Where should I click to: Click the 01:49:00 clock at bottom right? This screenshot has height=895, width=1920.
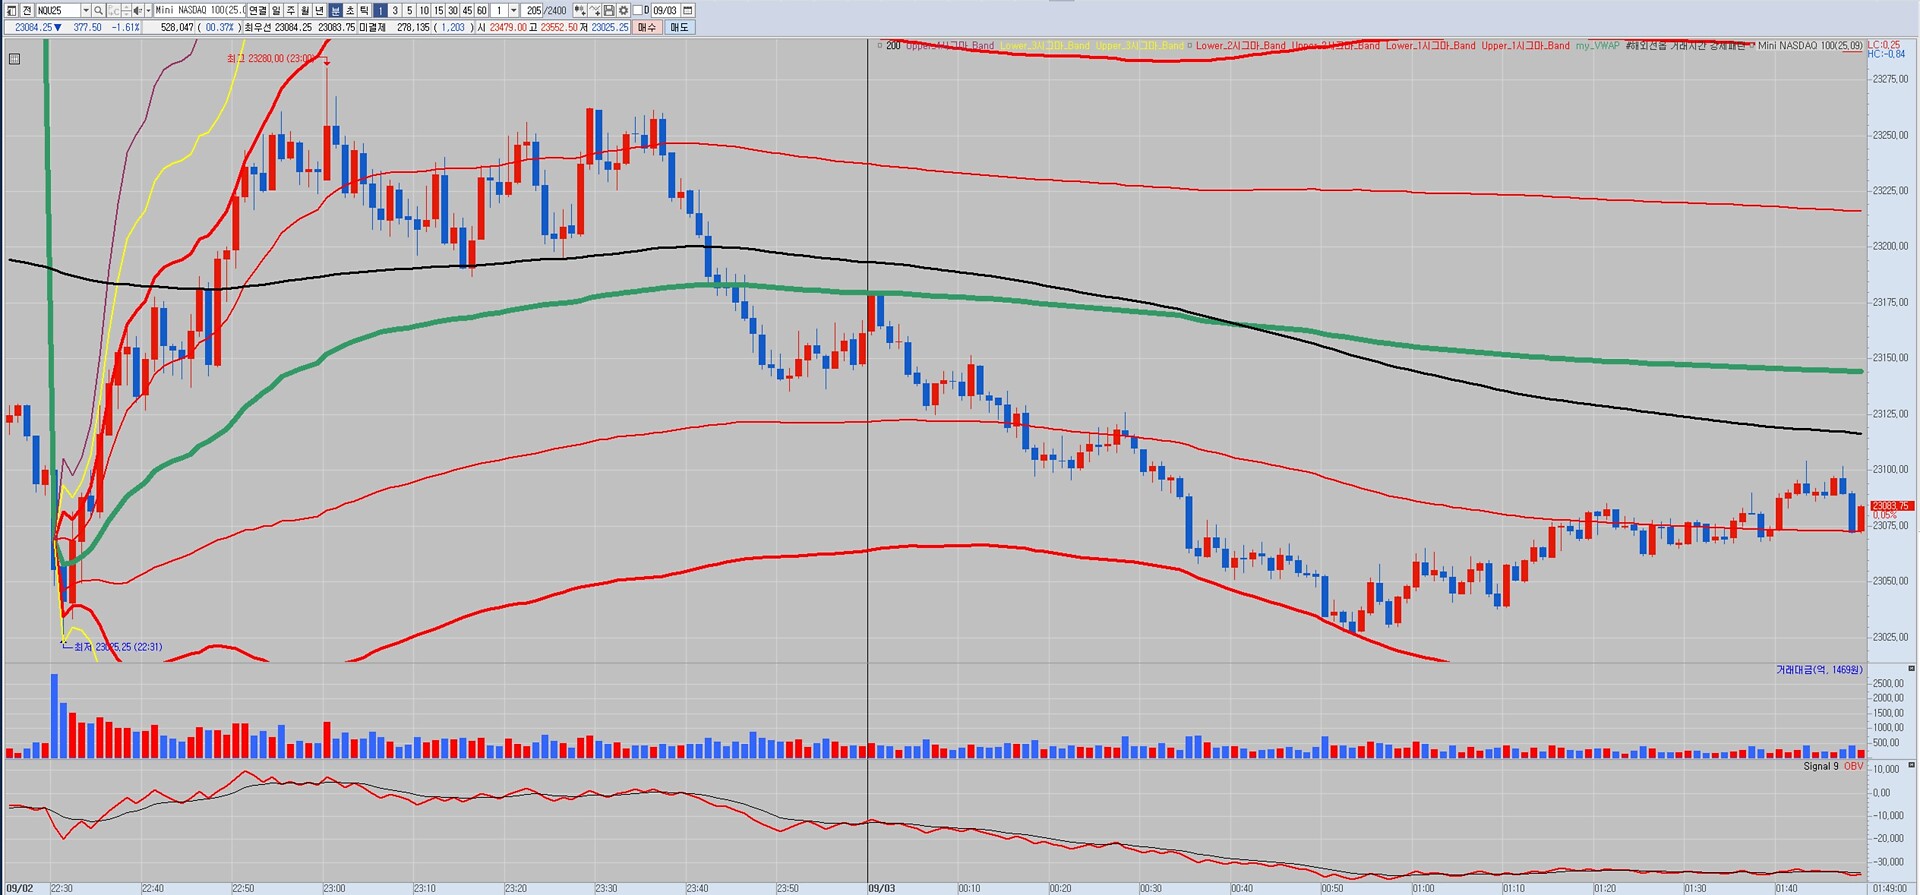[x=1891, y=888]
